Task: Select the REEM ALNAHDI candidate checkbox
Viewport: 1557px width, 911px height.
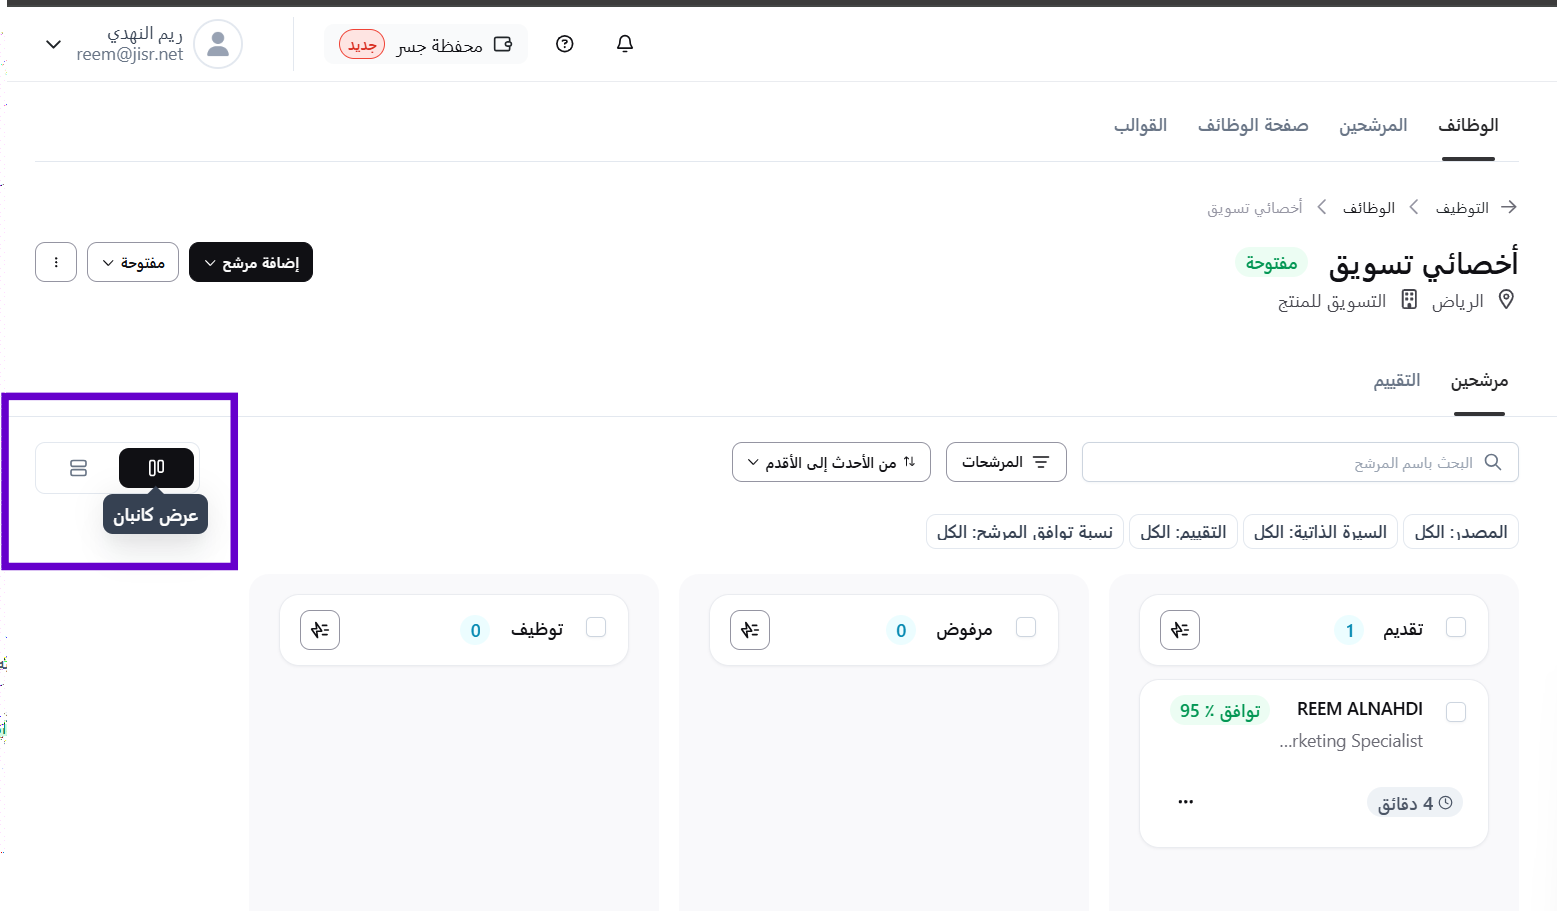Action: point(1456,712)
